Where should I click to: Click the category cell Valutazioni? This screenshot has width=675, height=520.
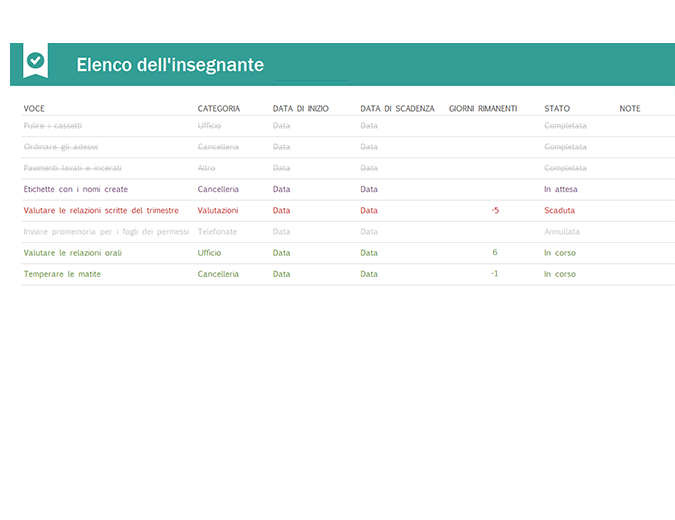pos(218,210)
